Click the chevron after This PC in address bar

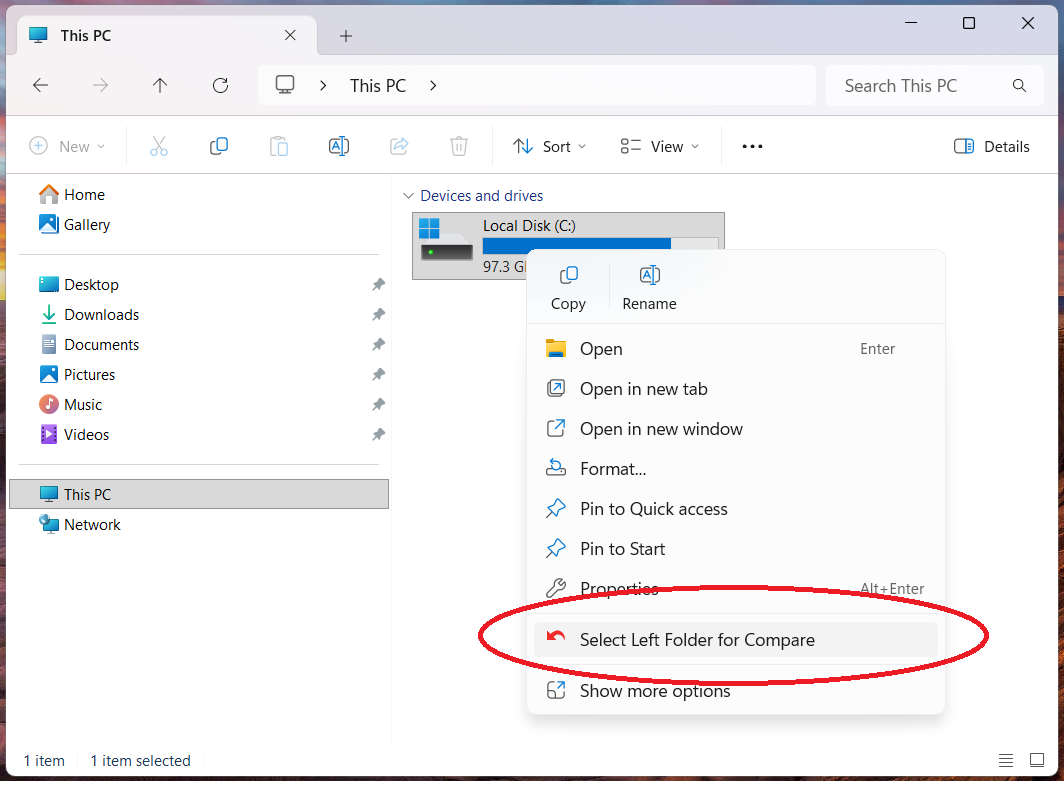[433, 85]
